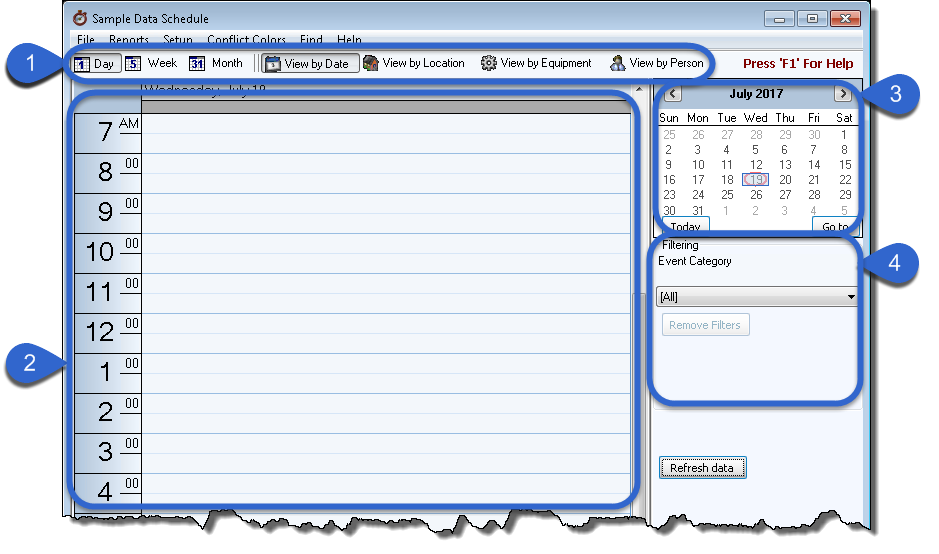The width and height of the screenshot is (939, 554).
Task: Select View by Person mode
Action: point(656,63)
